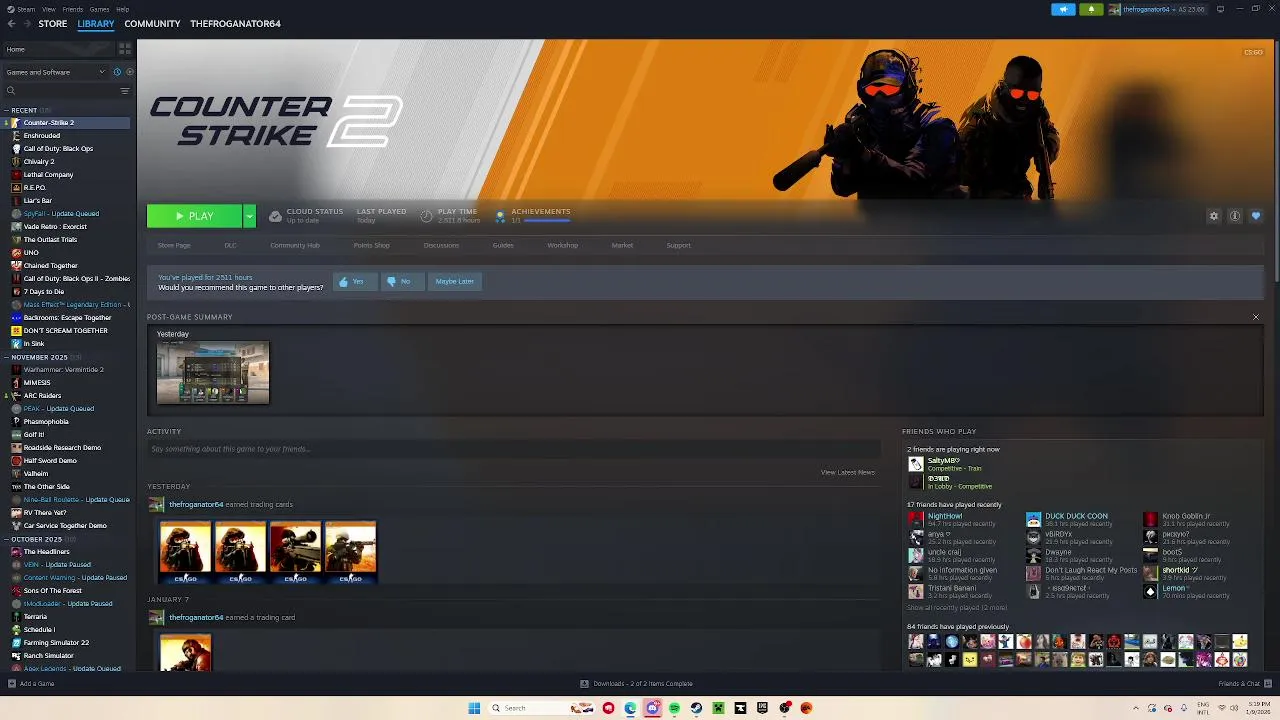Open the Friends menu
This screenshot has width=1280, height=720.
point(73,9)
